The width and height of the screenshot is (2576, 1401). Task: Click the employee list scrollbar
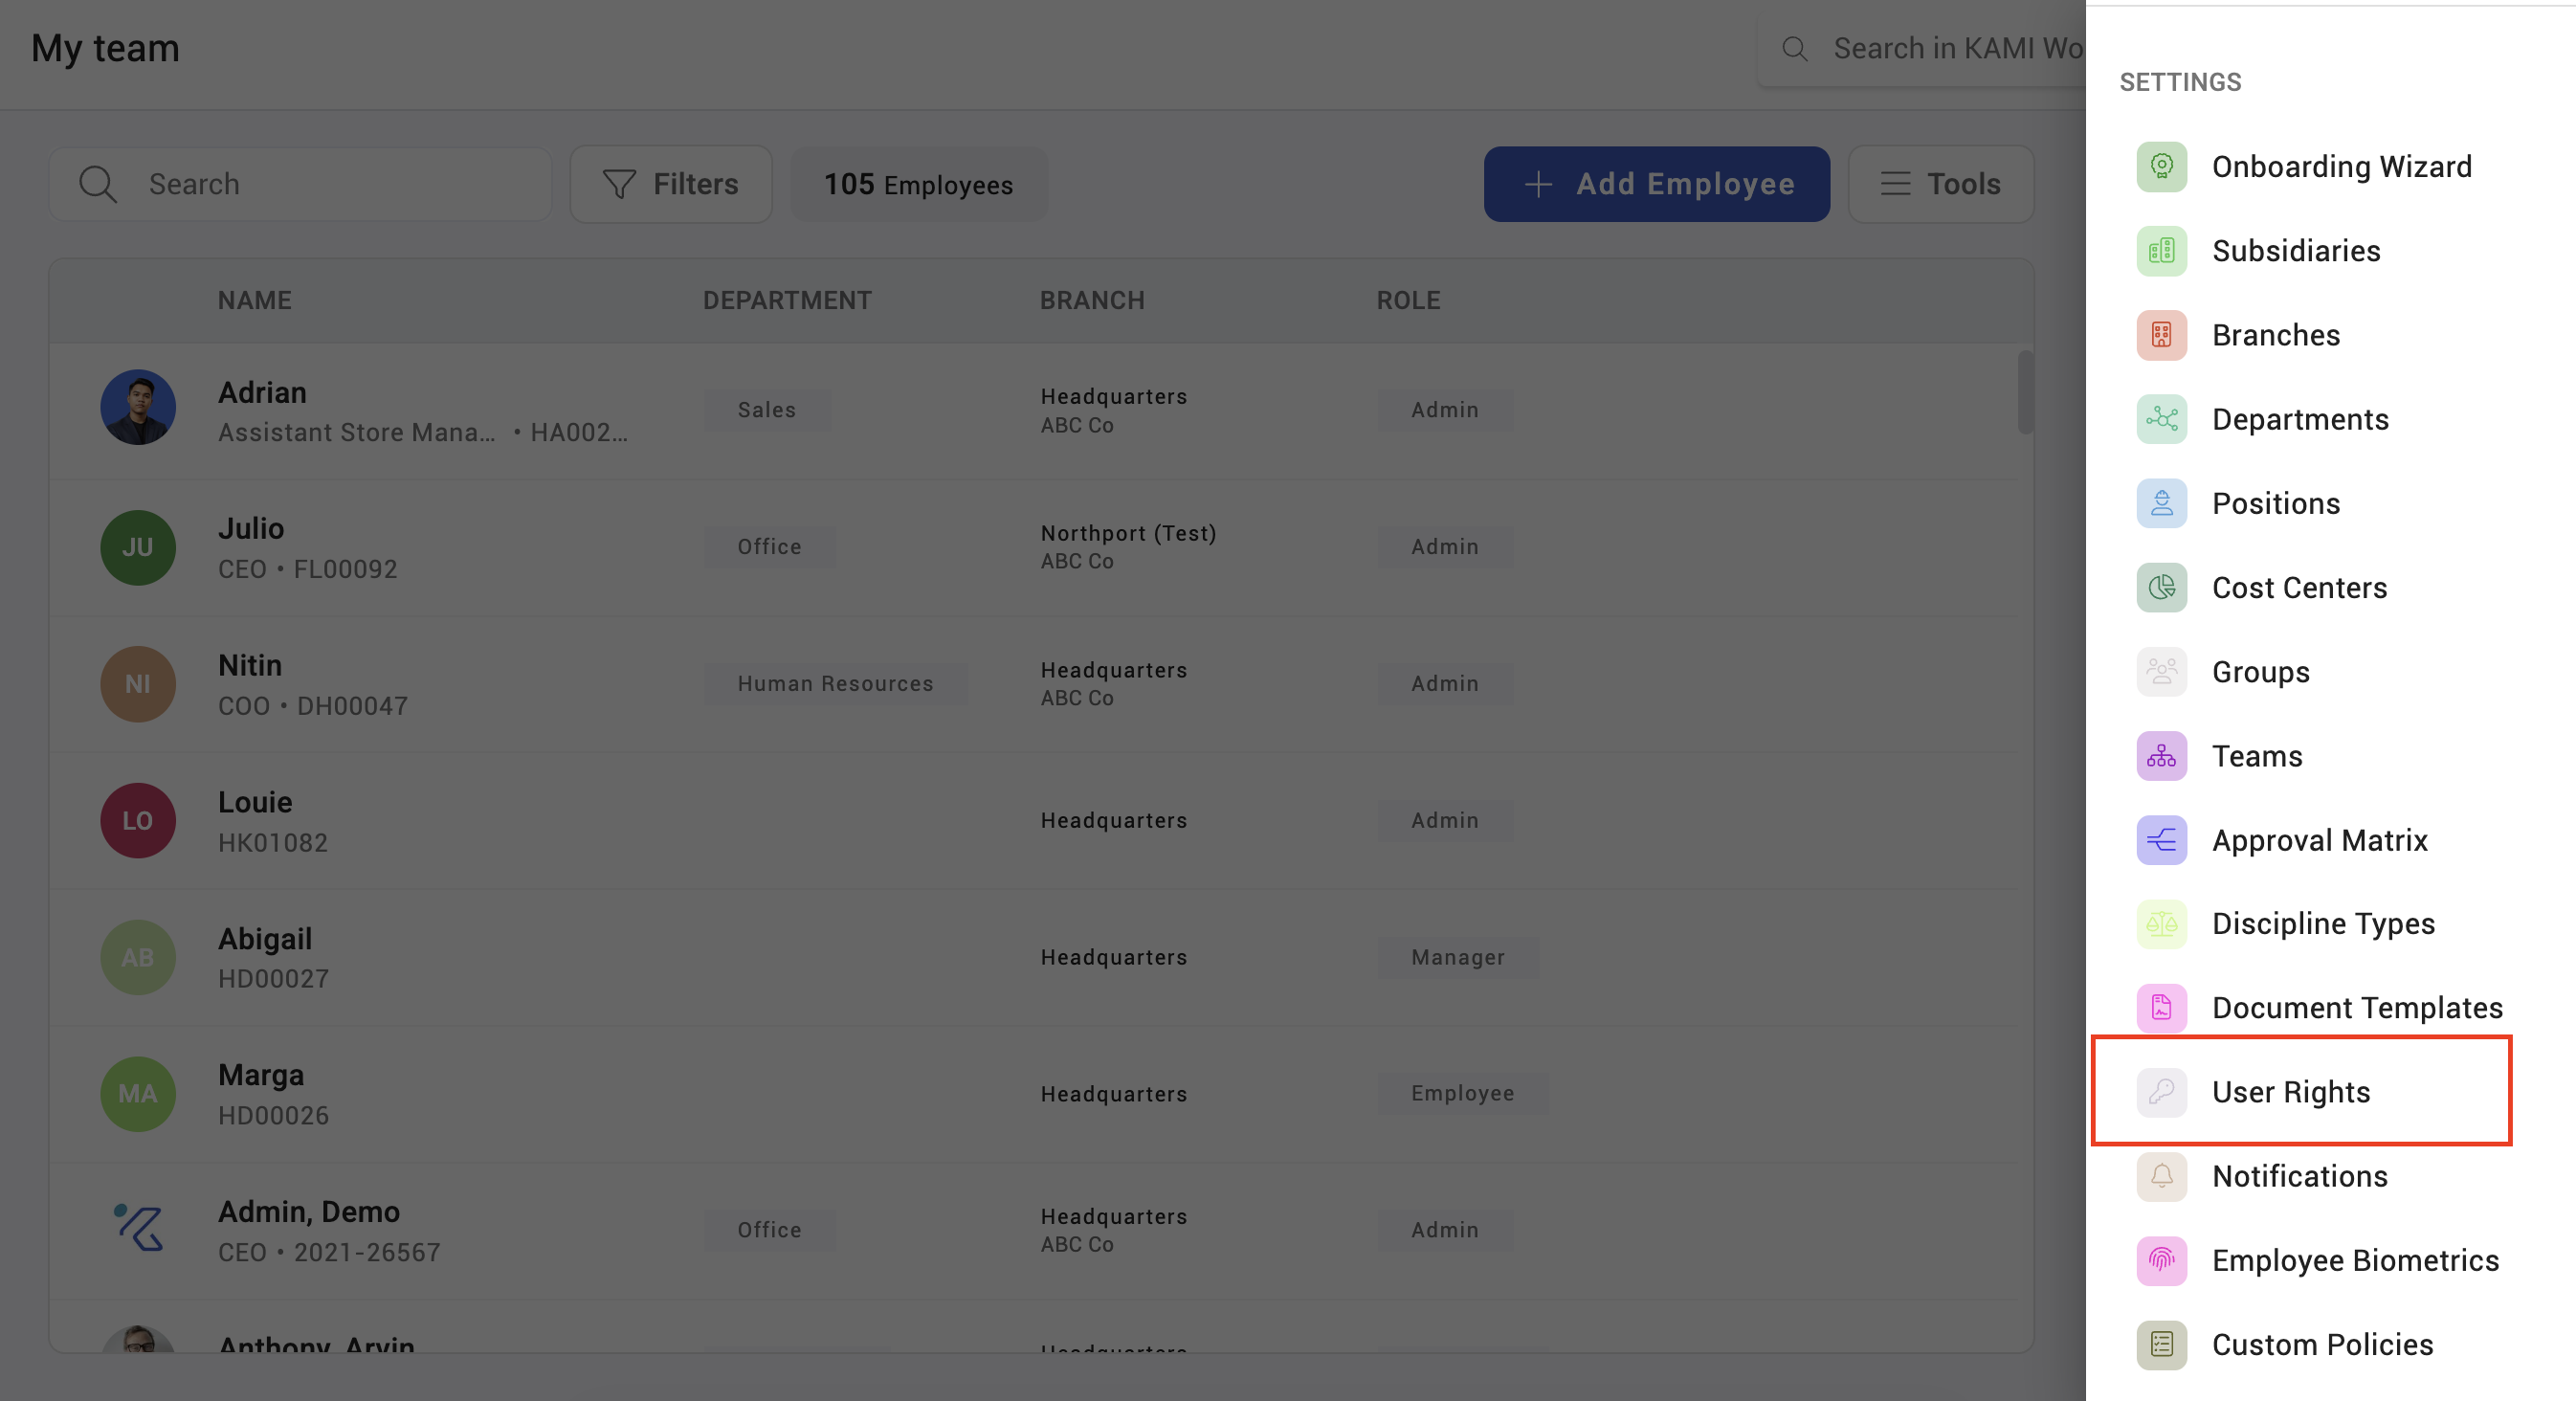(x=2025, y=392)
